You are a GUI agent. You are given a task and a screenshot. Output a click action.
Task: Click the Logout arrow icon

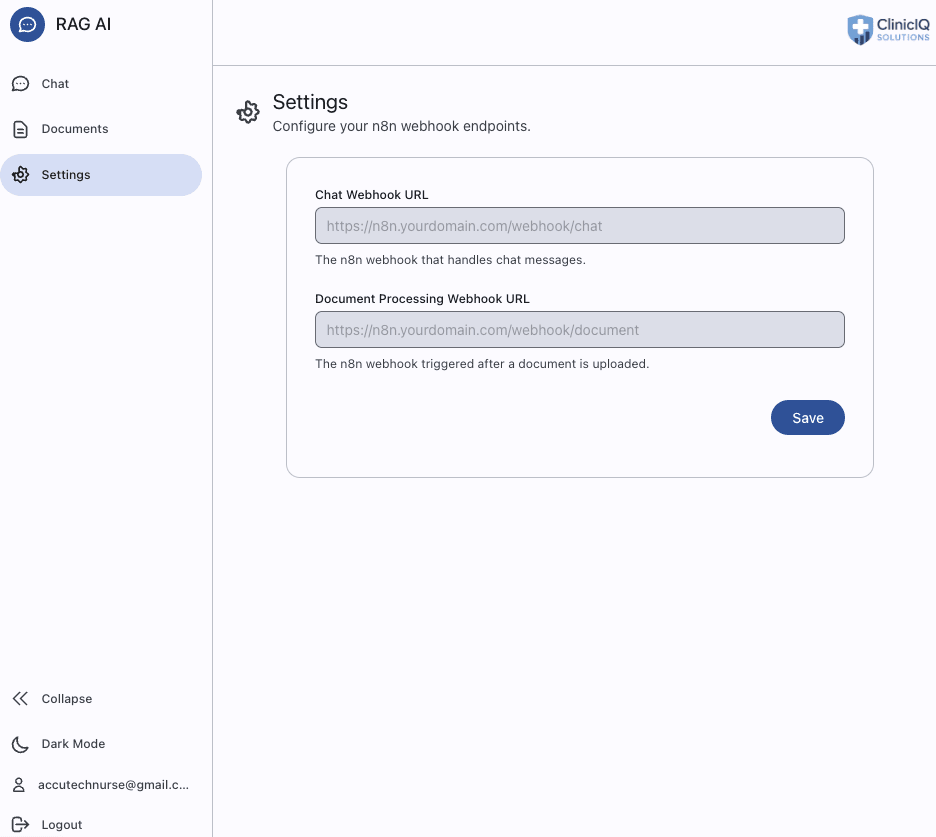coord(20,824)
